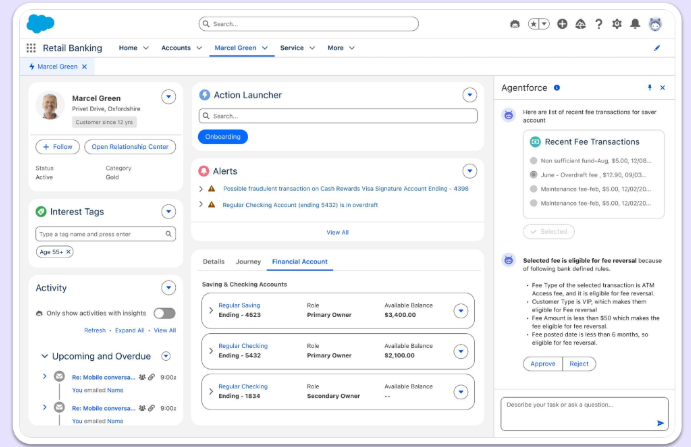691x447 pixels.
Task: Click the global create plus icon
Action: tap(563, 23)
